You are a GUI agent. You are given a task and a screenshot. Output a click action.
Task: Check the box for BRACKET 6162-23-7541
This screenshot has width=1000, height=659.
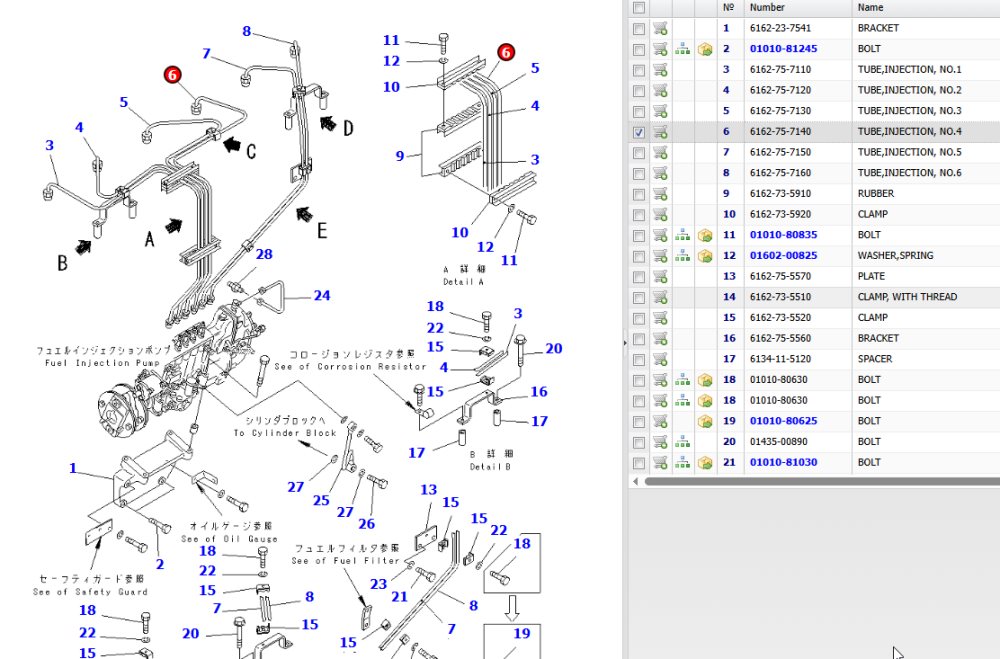[x=639, y=29]
